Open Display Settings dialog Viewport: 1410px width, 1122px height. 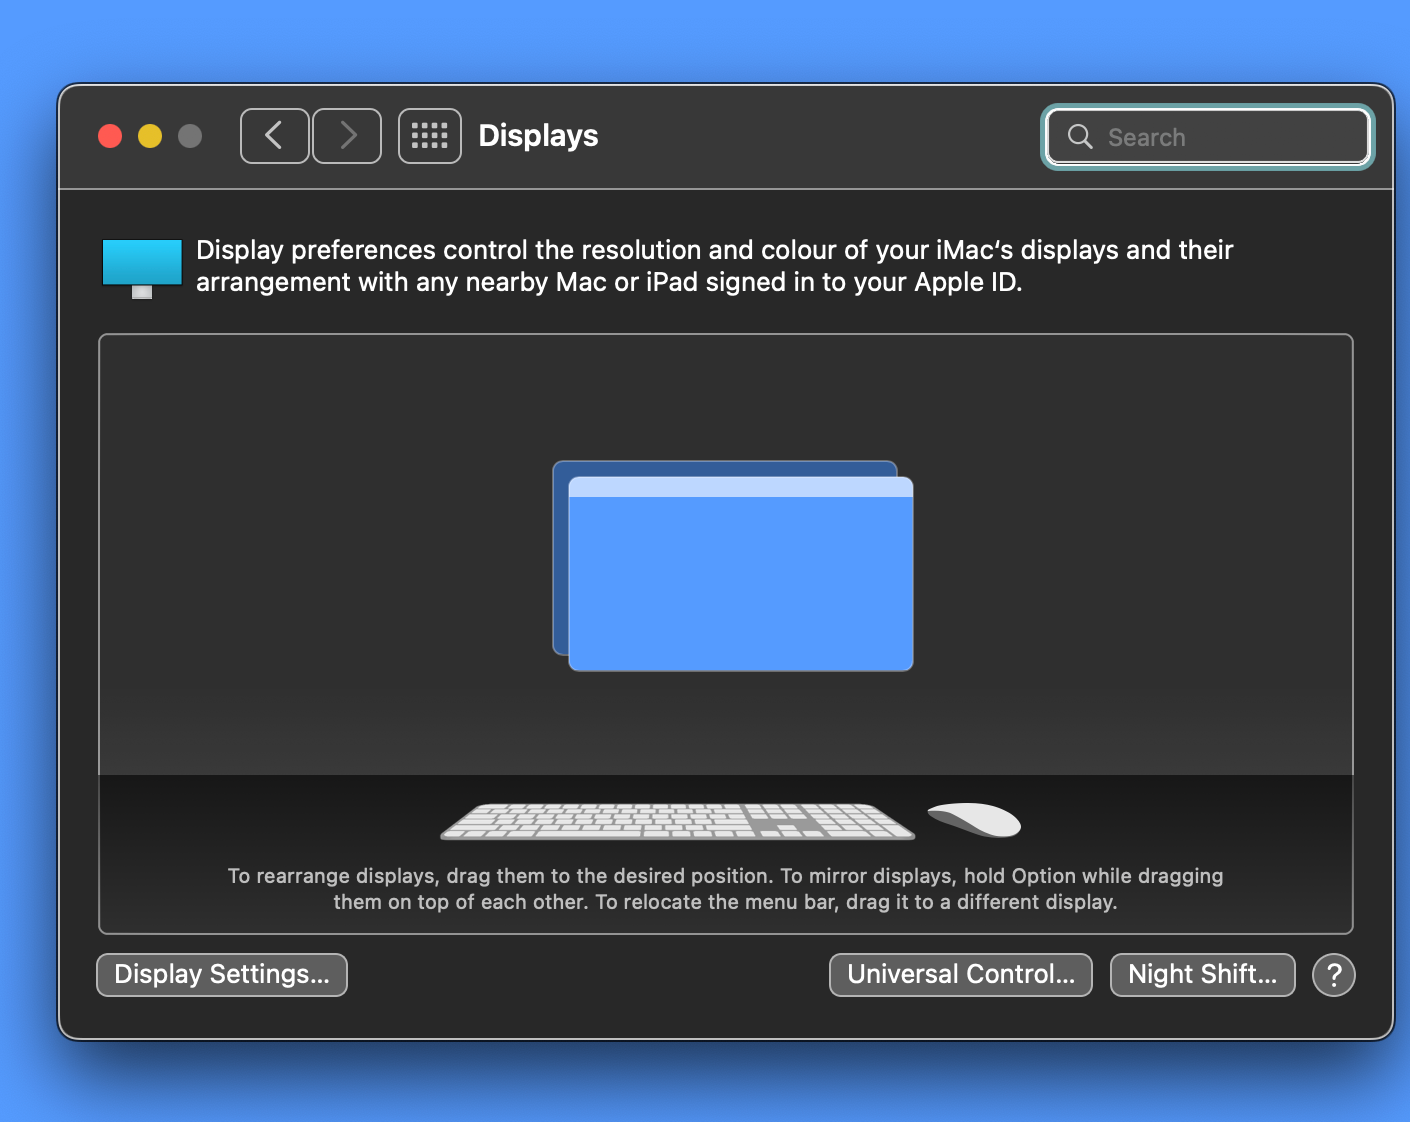click(x=222, y=975)
